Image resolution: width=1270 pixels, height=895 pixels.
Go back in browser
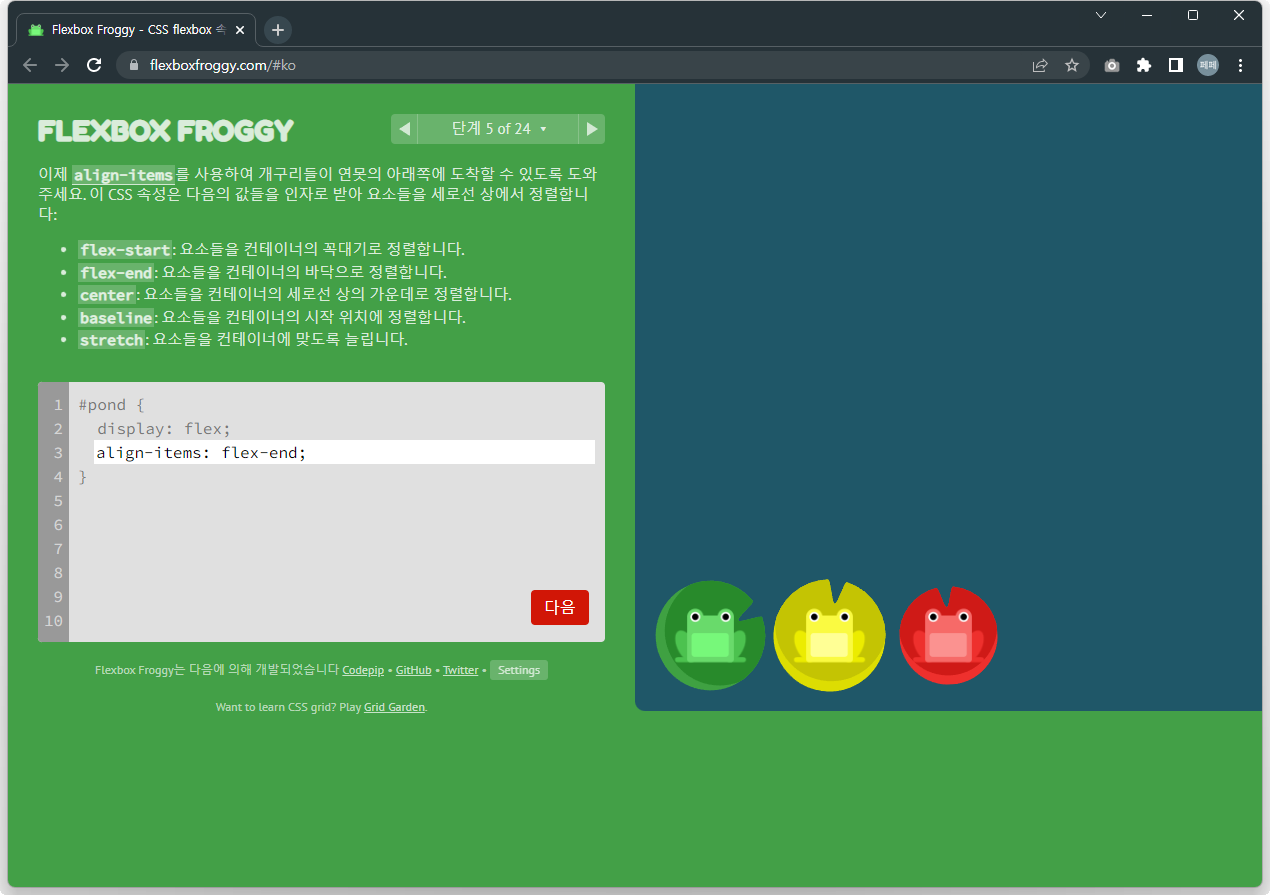tap(30, 65)
